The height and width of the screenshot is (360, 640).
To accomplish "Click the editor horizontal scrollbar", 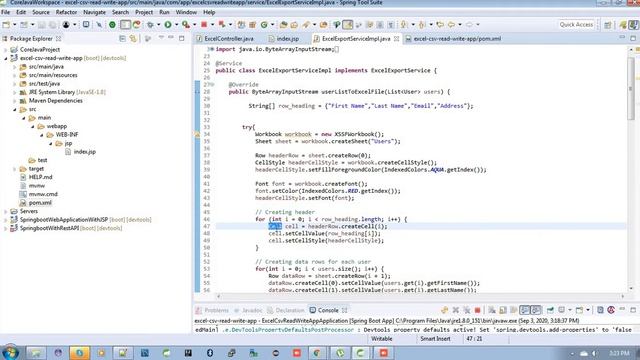I will [x=421, y=297].
